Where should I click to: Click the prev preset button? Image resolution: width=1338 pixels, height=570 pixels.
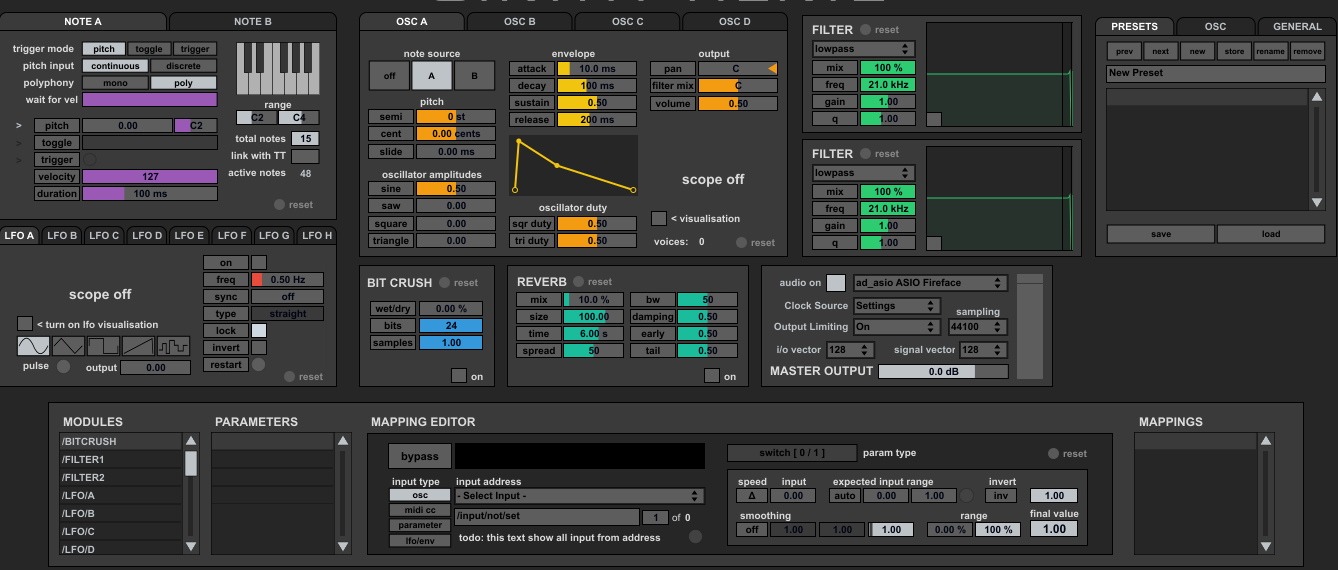coord(1124,51)
